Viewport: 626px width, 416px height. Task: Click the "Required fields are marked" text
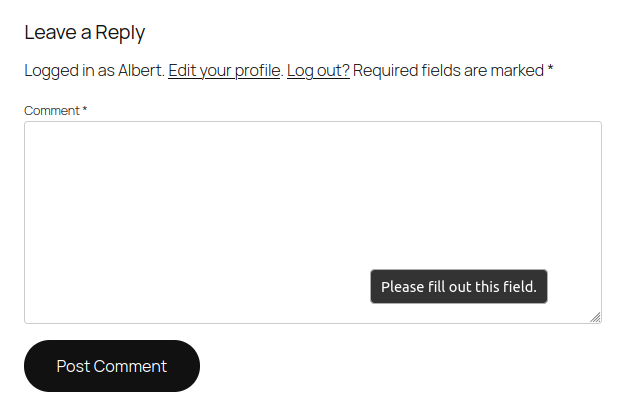click(x=448, y=71)
